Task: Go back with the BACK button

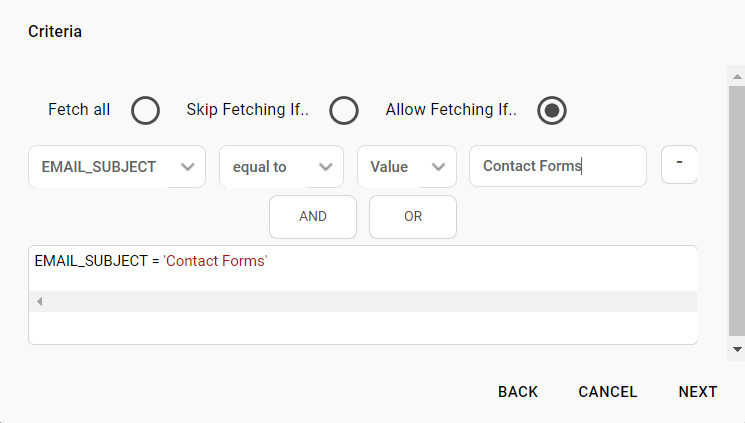Action: click(x=518, y=392)
